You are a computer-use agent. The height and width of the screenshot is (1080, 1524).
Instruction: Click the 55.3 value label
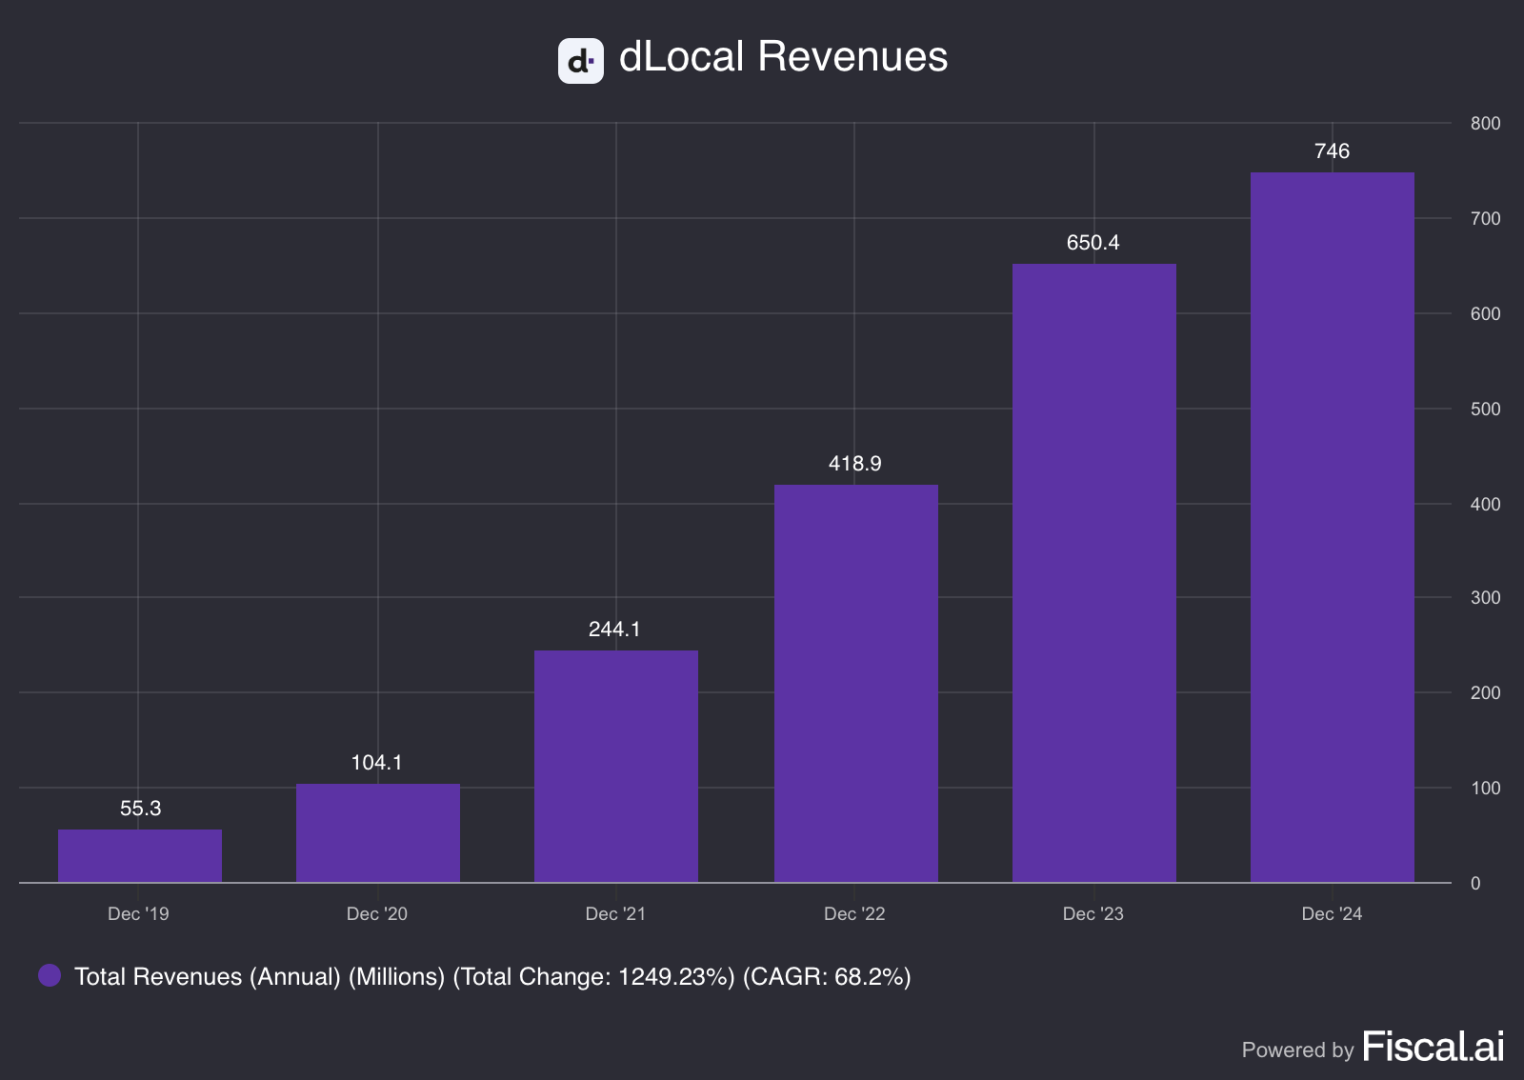(x=140, y=808)
